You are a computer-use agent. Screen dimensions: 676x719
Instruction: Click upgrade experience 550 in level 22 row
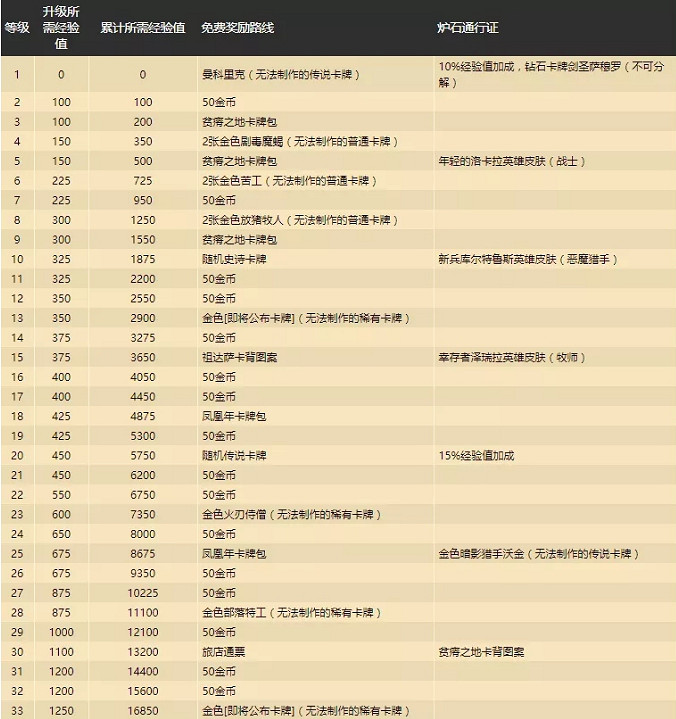(61, 495)
